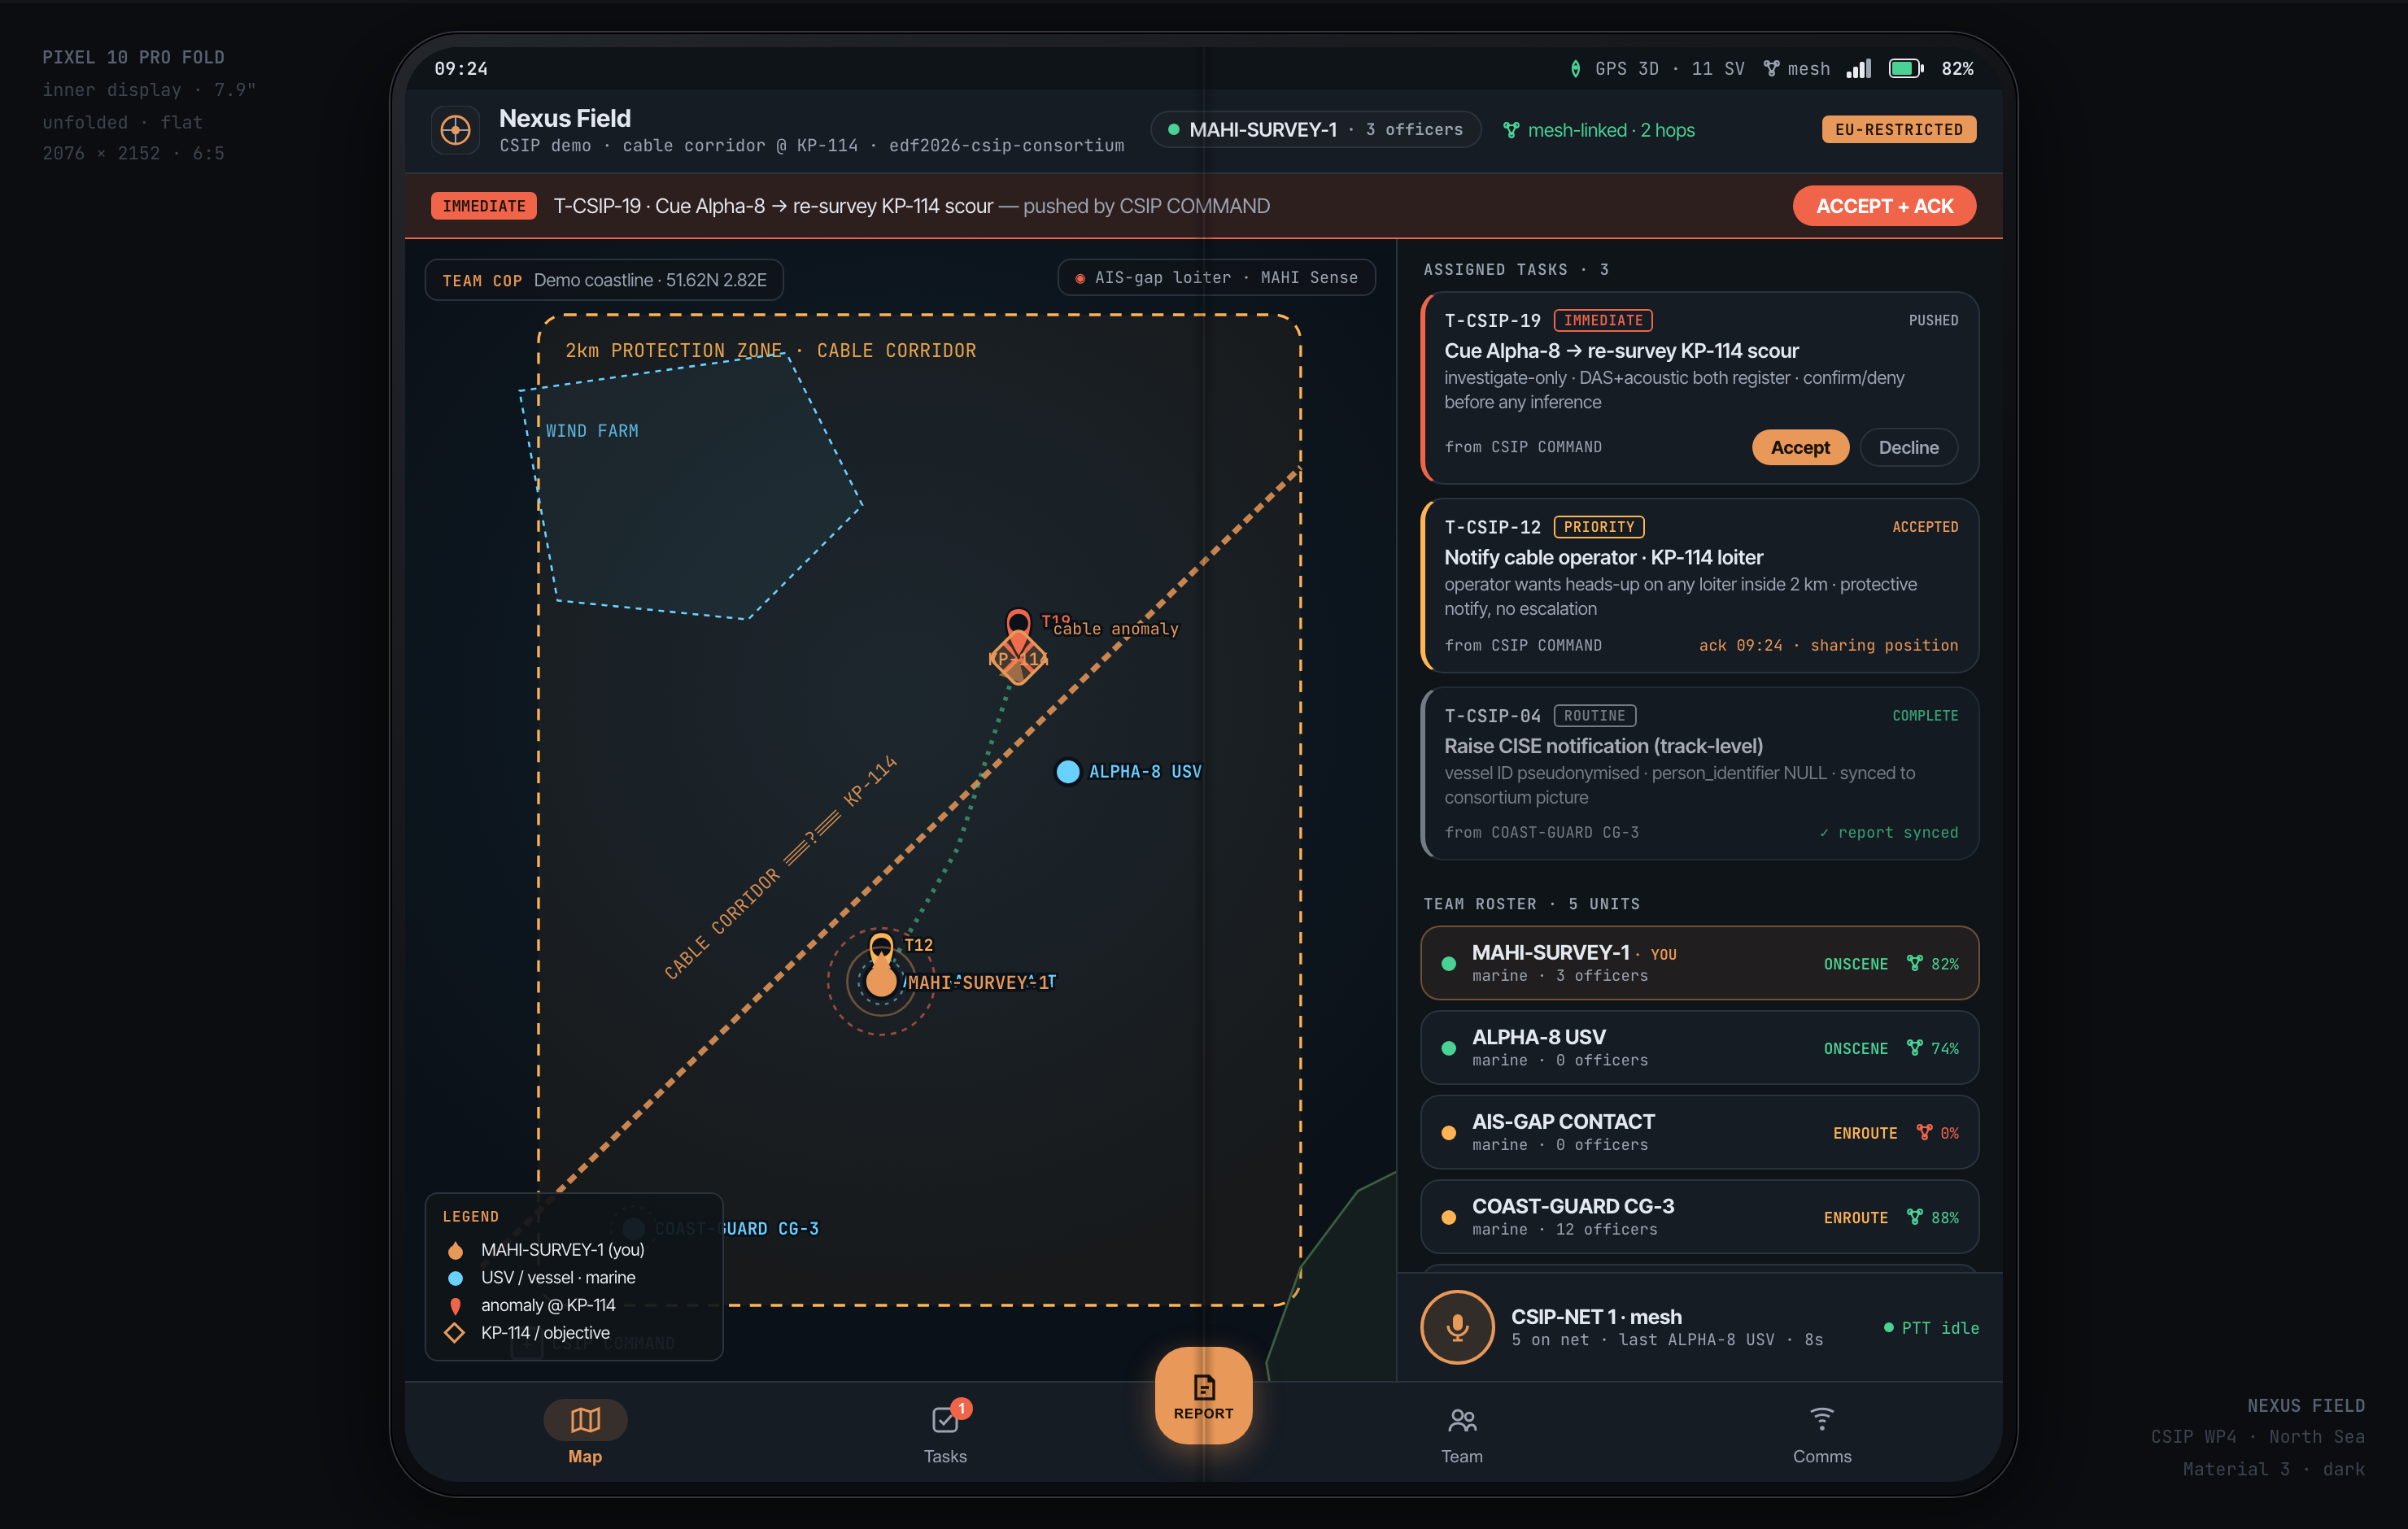Accept task T-CSIP-19 in card
This screenshot has width=2408, height=1529.
(1800, 447)
